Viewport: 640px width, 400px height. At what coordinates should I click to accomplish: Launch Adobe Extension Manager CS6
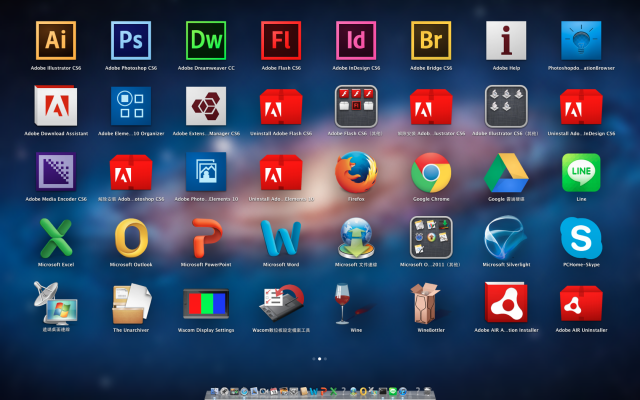click(x=206, y=106)
